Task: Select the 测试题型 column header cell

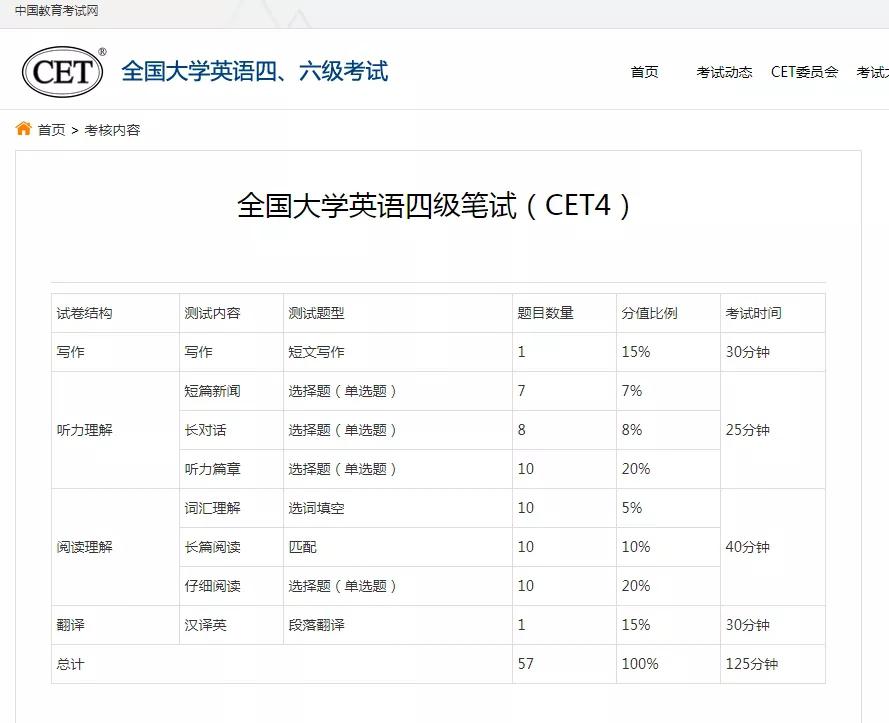Action: 316,313
